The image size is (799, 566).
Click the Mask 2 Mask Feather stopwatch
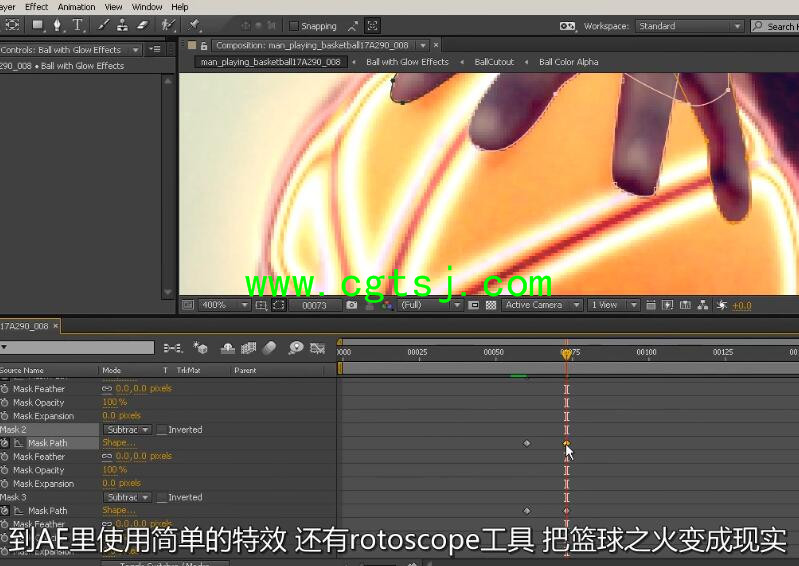pos(5,456)
